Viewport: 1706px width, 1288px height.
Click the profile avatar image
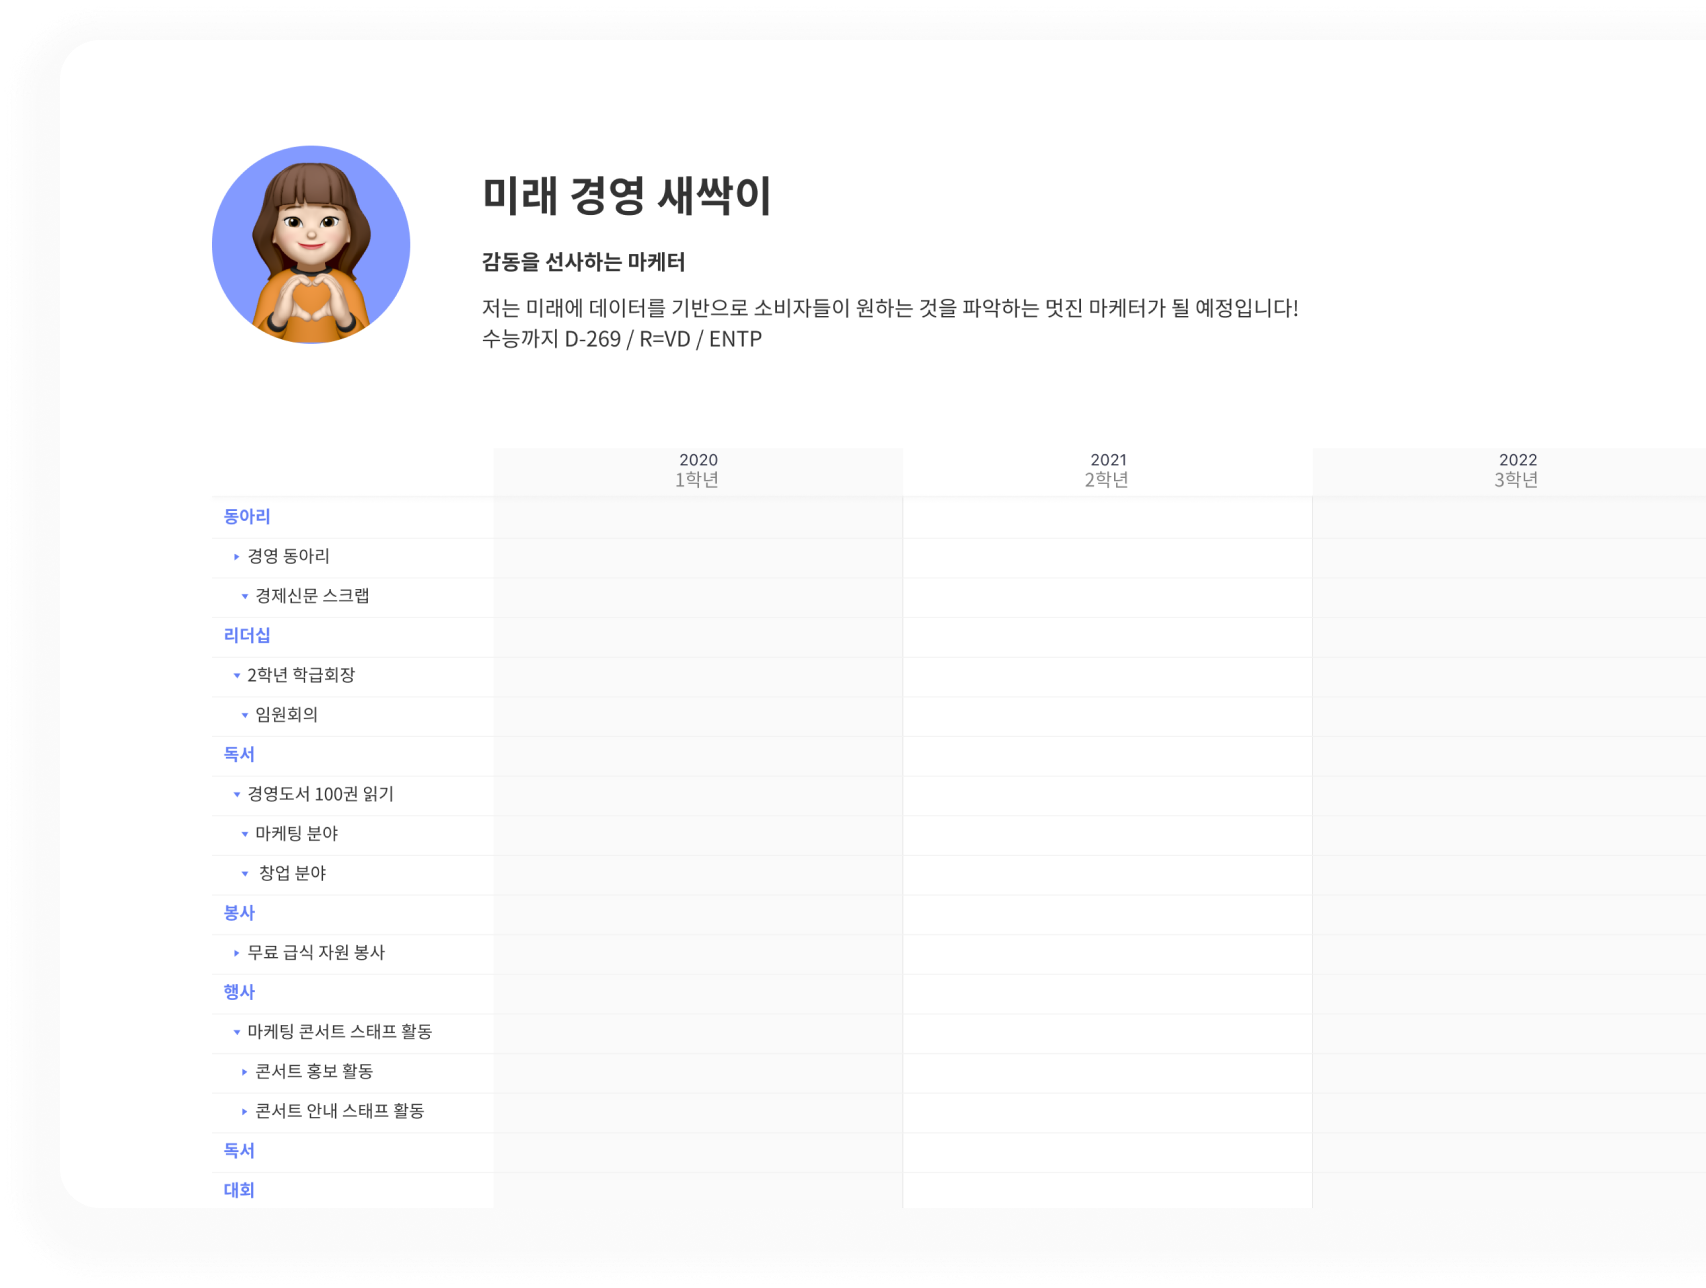pos(311,245)
